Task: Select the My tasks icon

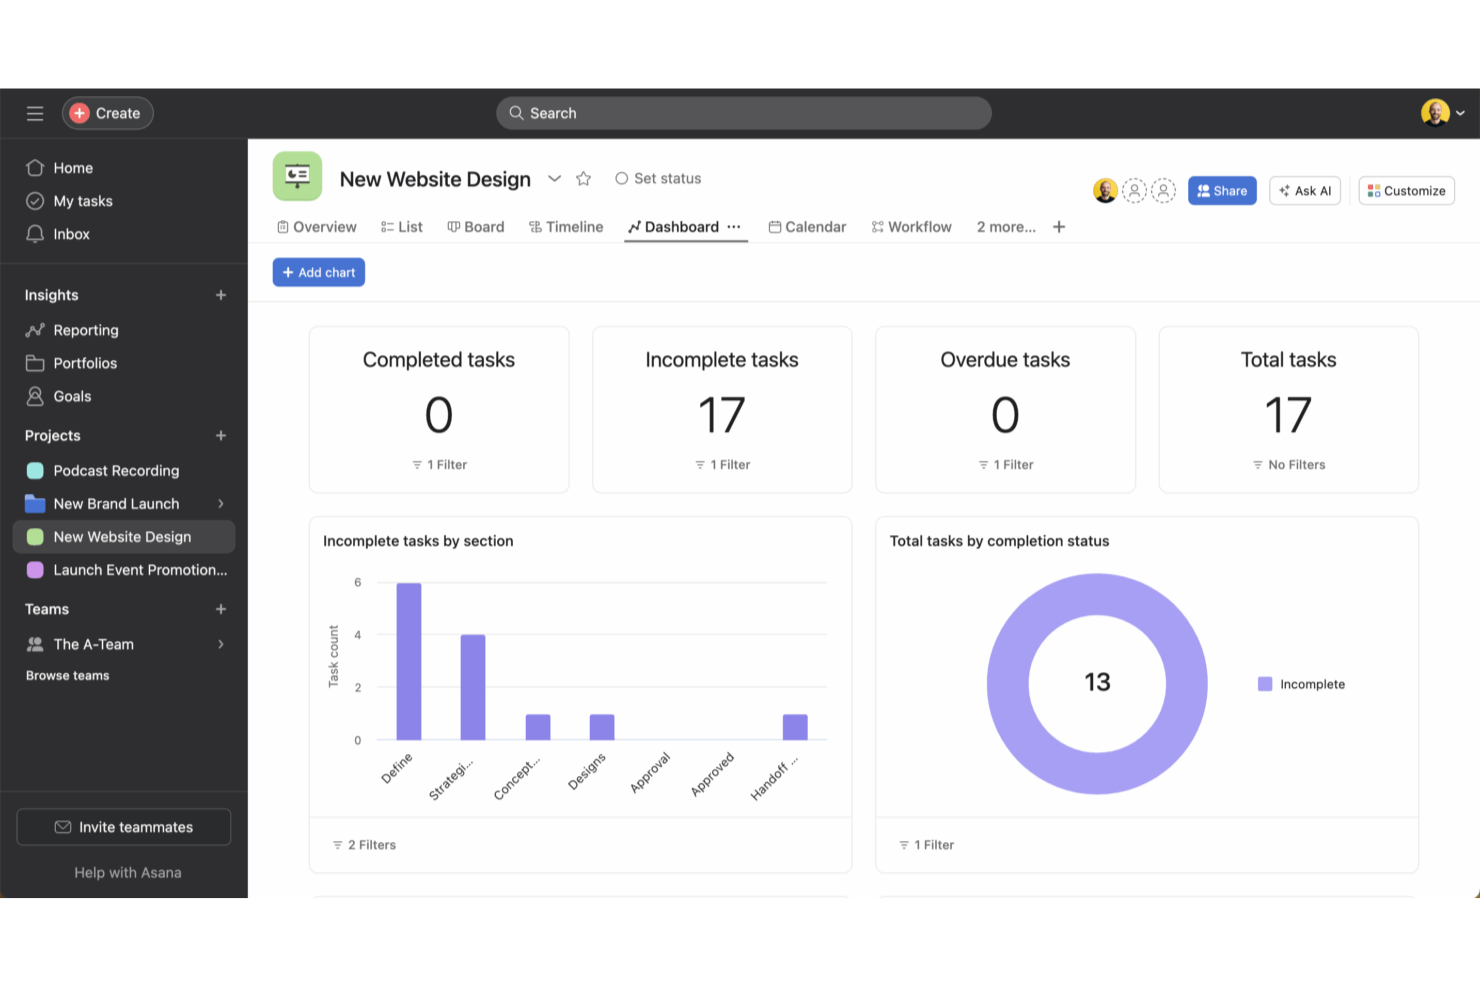Action: (35, 200)
